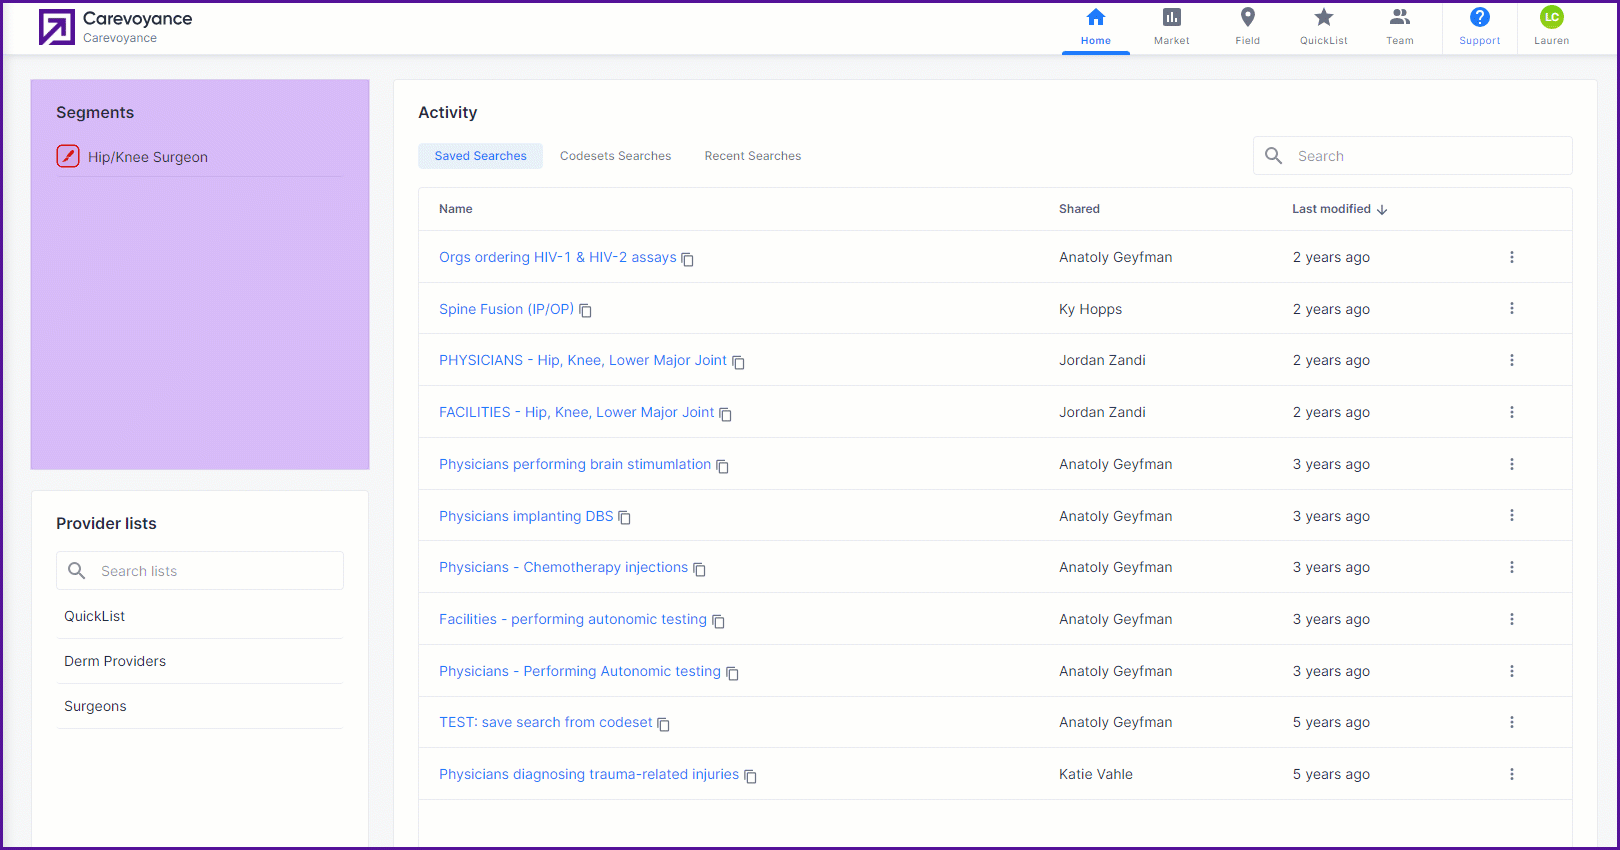The image size is (1620, 850).
Task: Copy icon beside Physicians implanting DBS
Action: tap(625, 518)
